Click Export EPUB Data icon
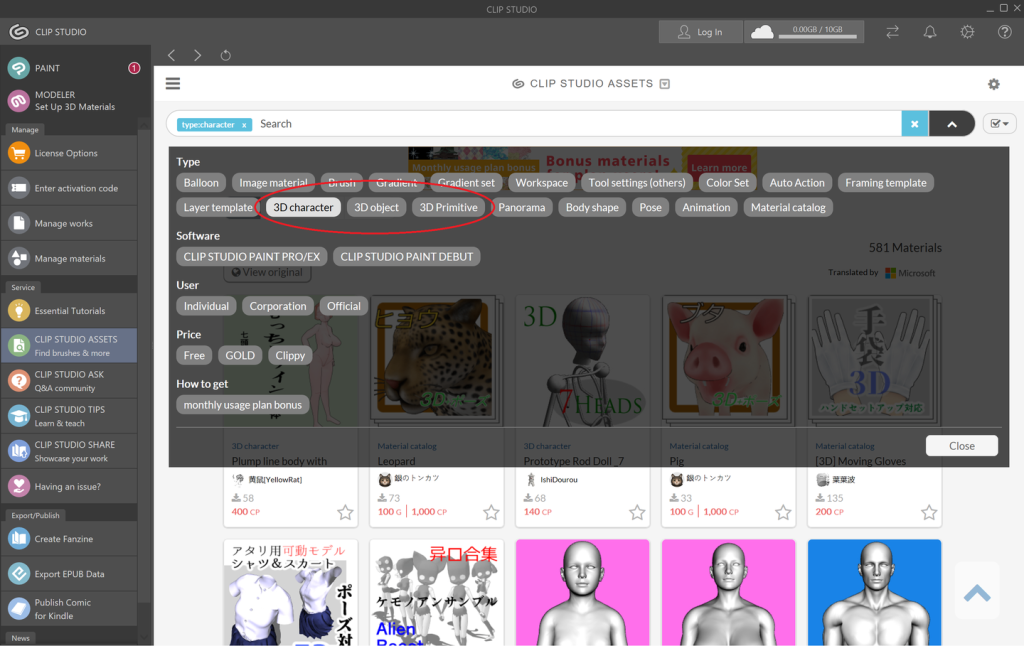 pyautogui.click(x=19, y=573)
